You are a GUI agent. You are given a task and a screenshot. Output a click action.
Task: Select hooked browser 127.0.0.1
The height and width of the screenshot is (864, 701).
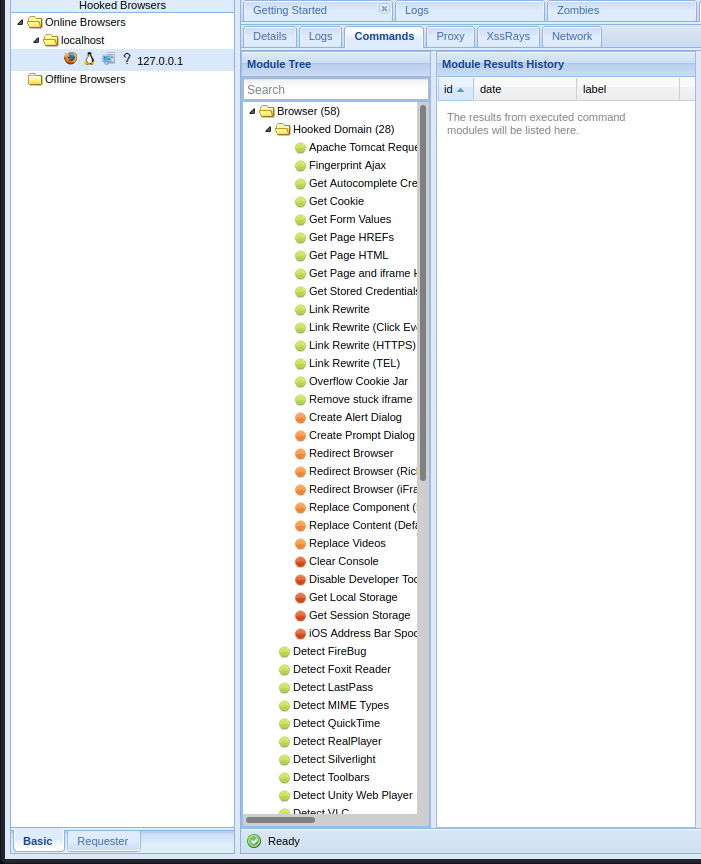pyautogui.click(x=122, y=60)
